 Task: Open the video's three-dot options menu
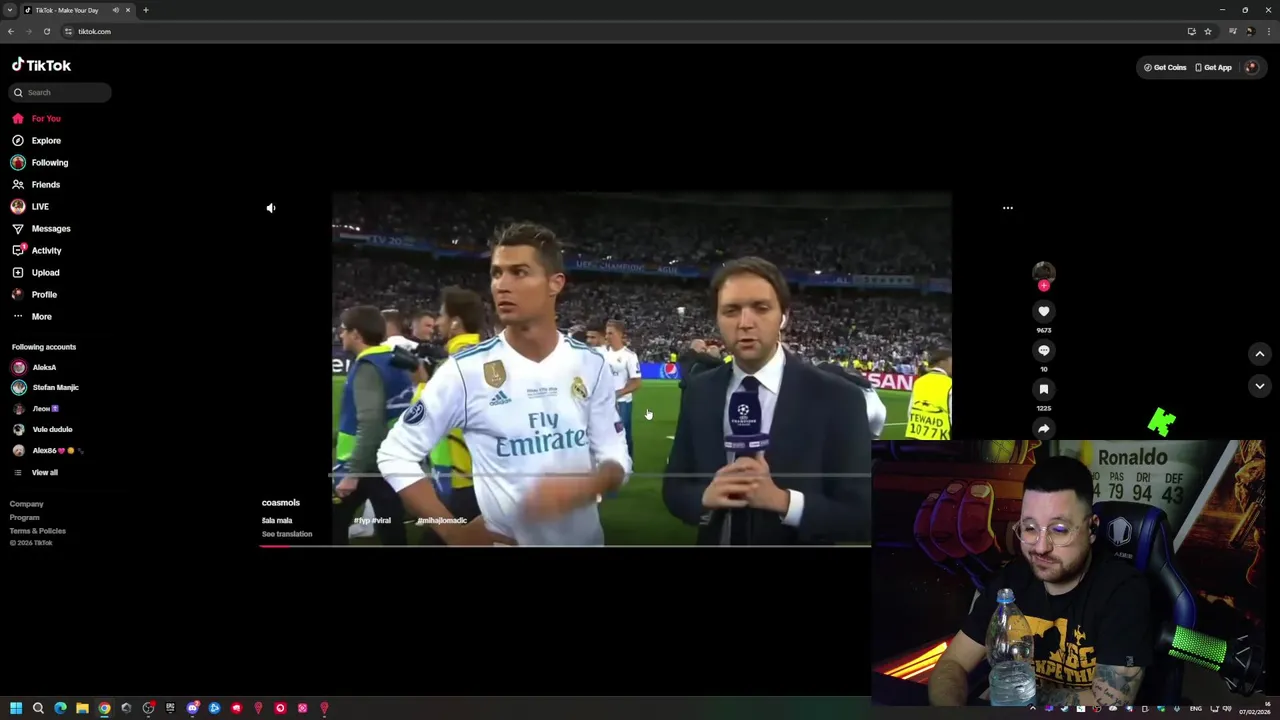1008,208
